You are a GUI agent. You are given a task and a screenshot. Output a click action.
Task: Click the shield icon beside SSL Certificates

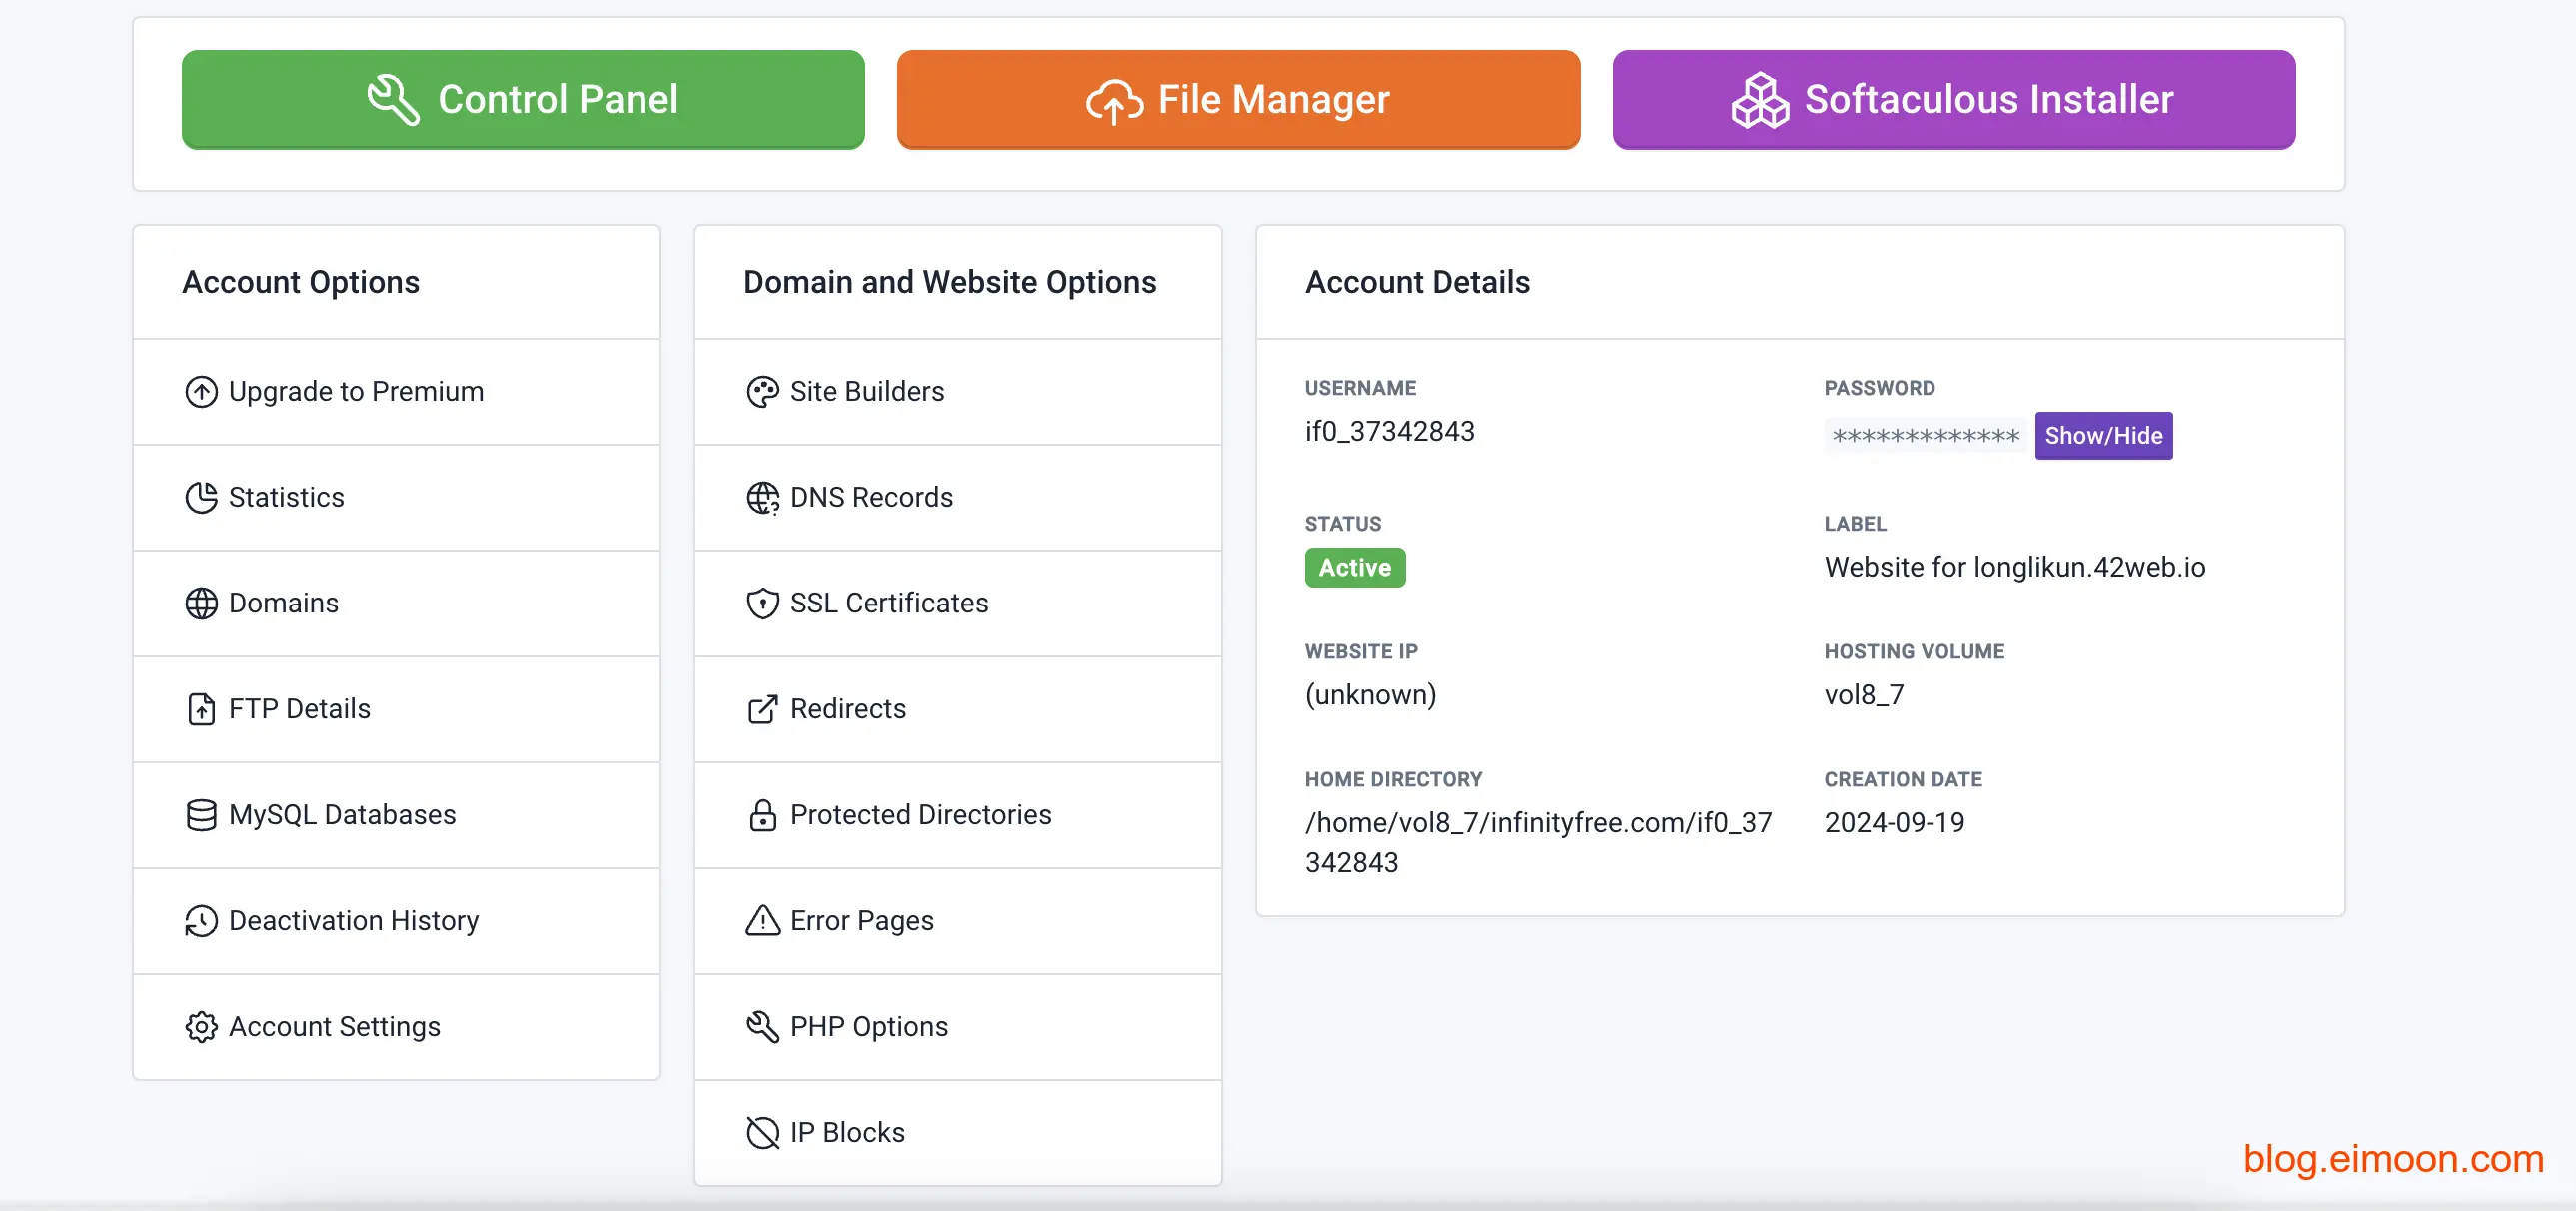762,603
